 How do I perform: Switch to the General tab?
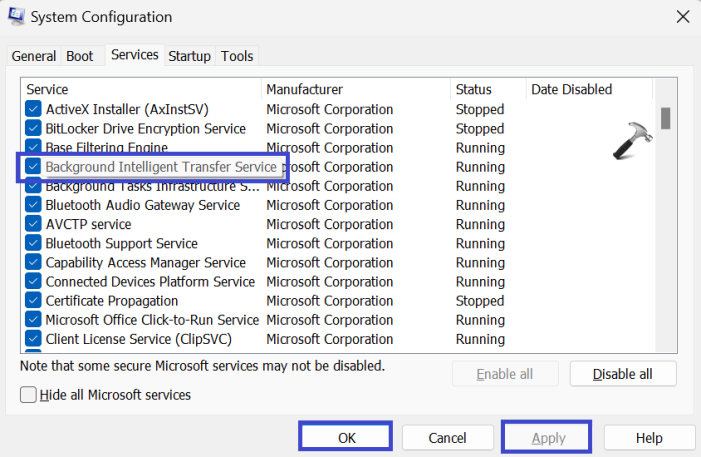33,56
